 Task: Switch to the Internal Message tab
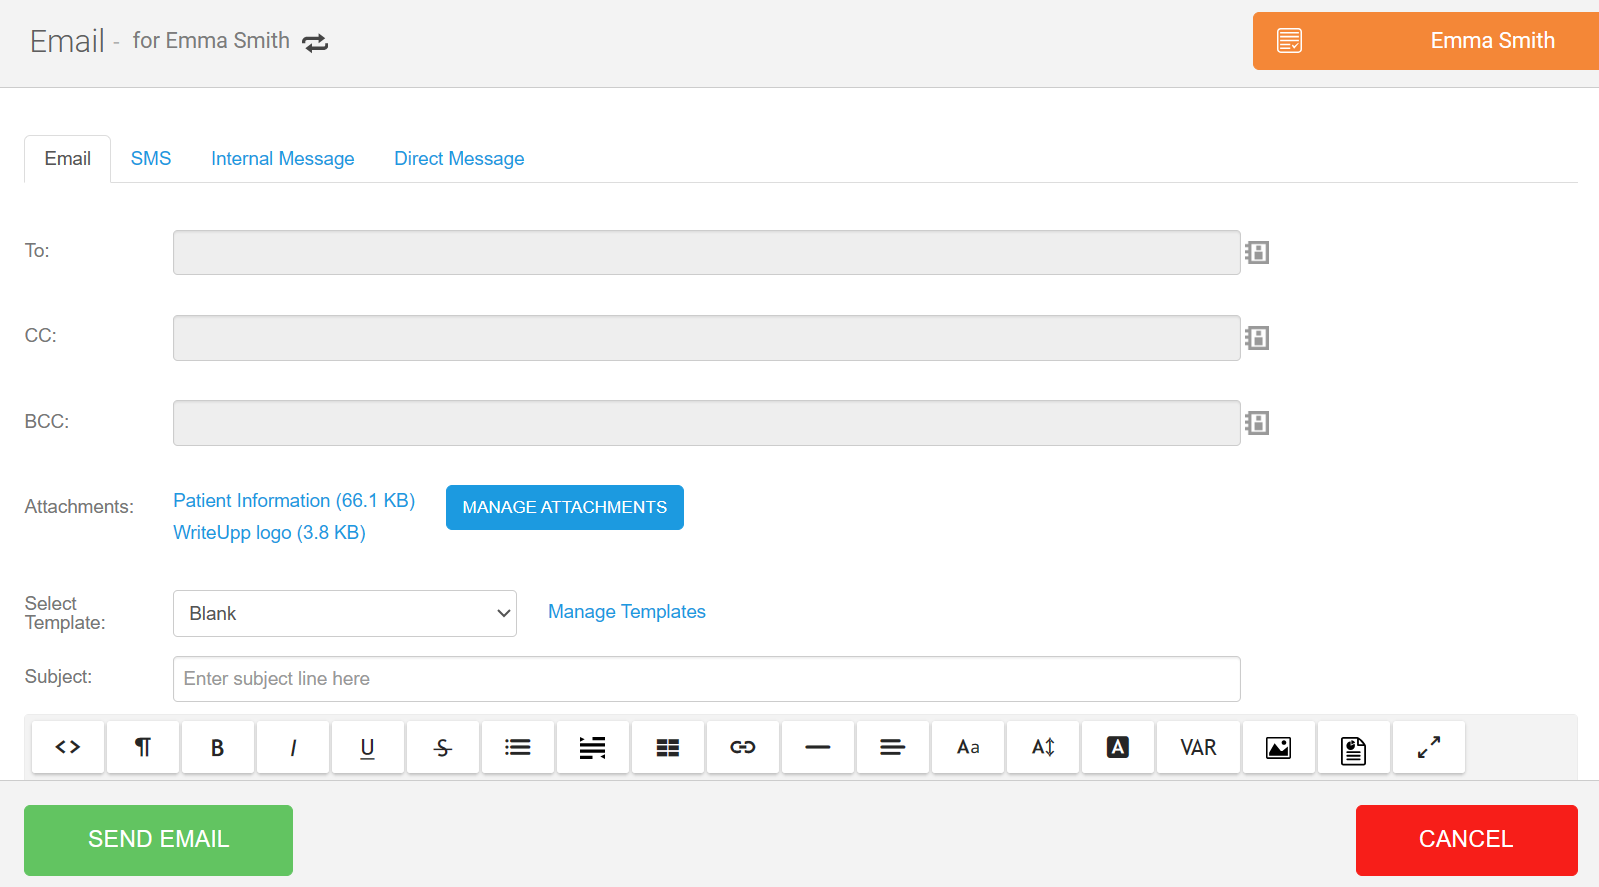coord(282,159)
